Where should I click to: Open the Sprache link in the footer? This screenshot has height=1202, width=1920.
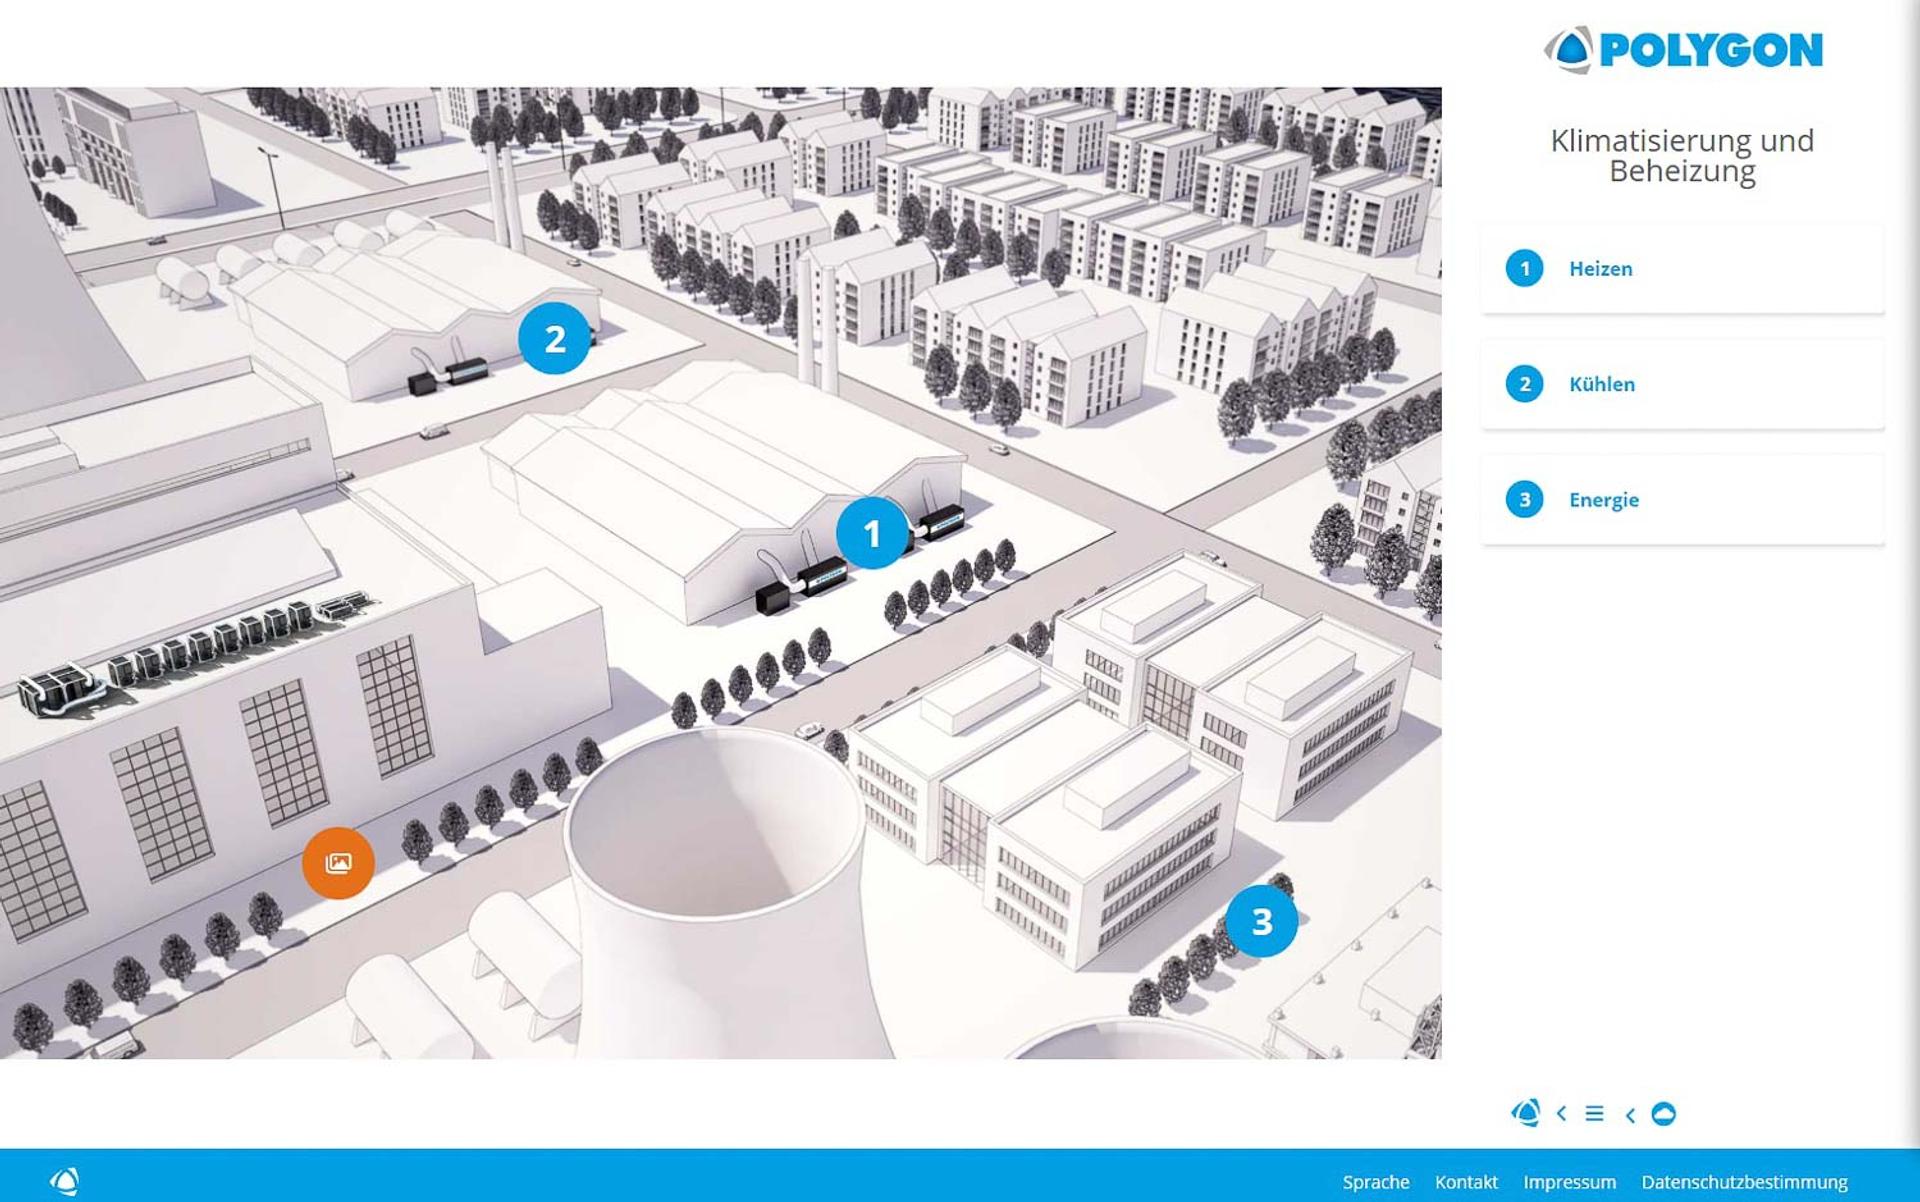point(1375,1182)
